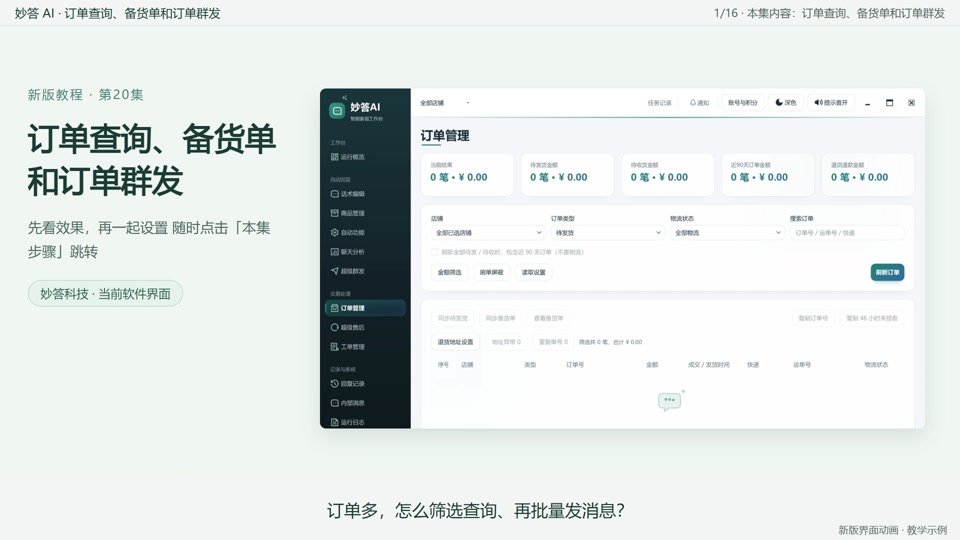The image size is (960, 540).
Task: Click the 金额筛选 button
Action: (x=449, y=272)
